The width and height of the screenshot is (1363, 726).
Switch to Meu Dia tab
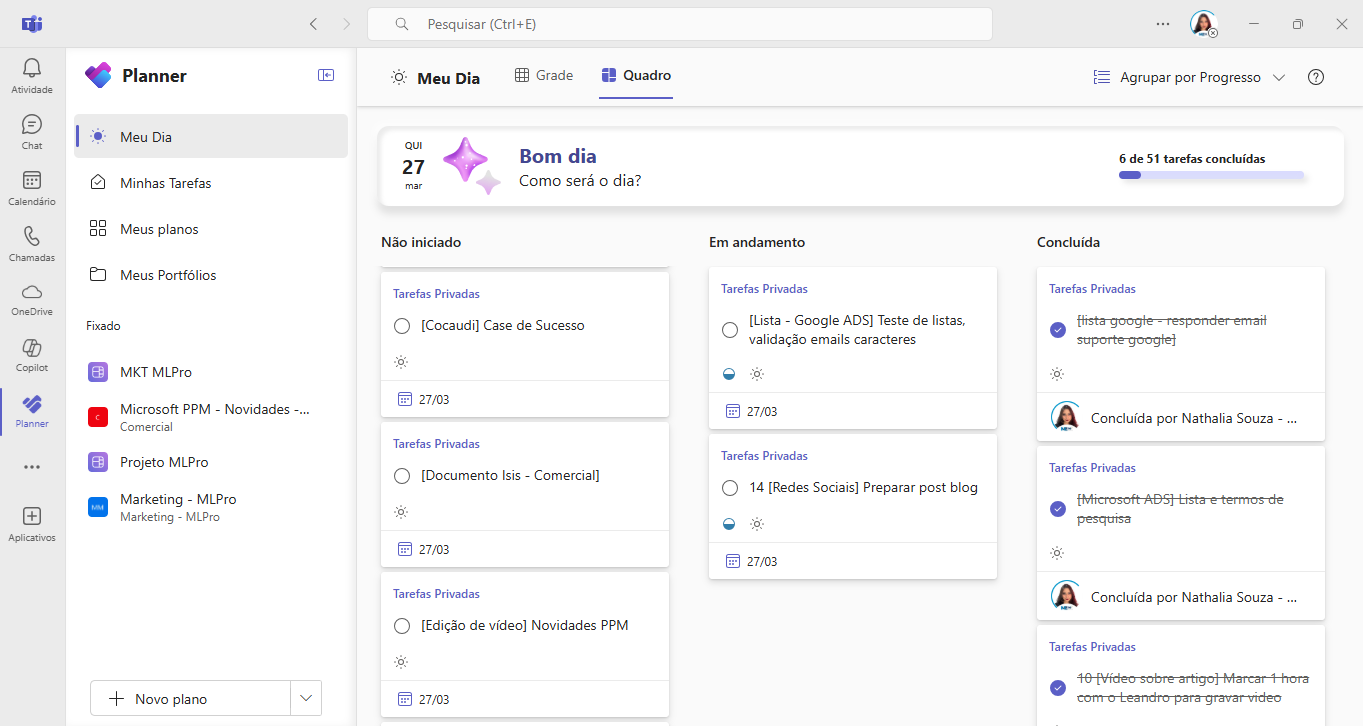tap(435, 77)
